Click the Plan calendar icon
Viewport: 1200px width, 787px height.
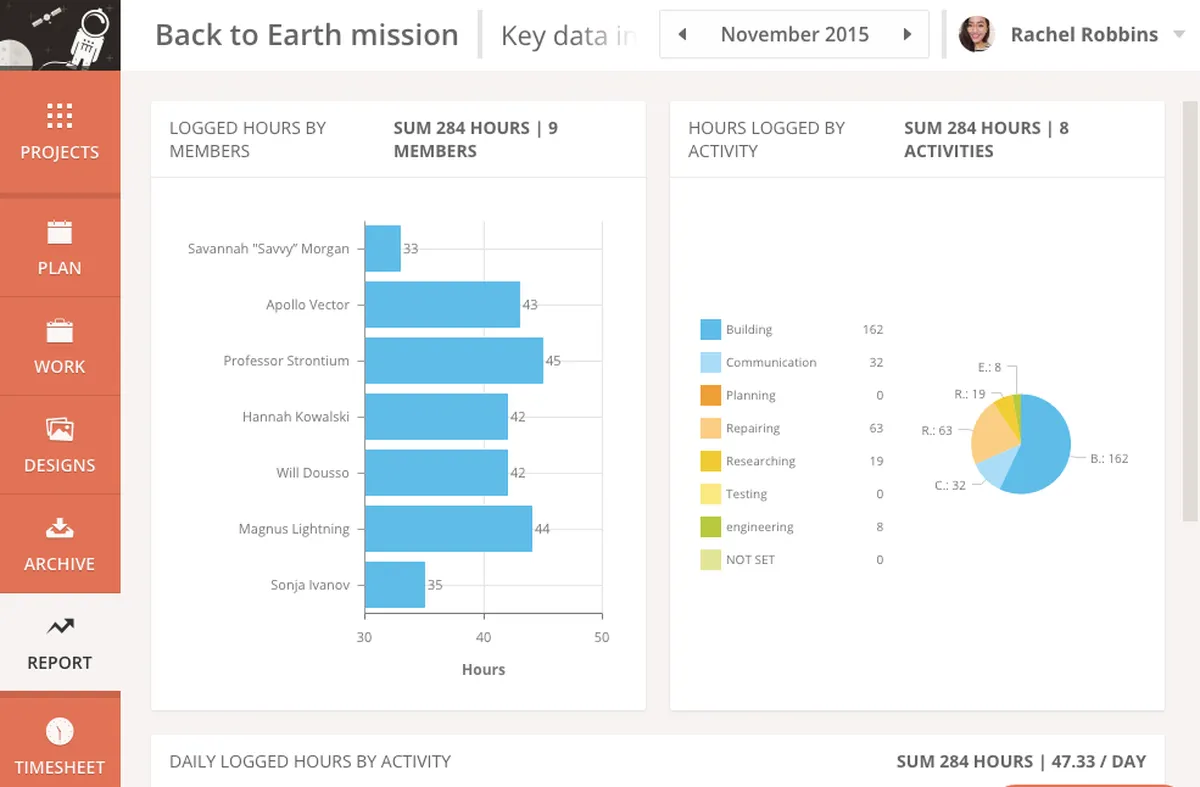point(59,232)
